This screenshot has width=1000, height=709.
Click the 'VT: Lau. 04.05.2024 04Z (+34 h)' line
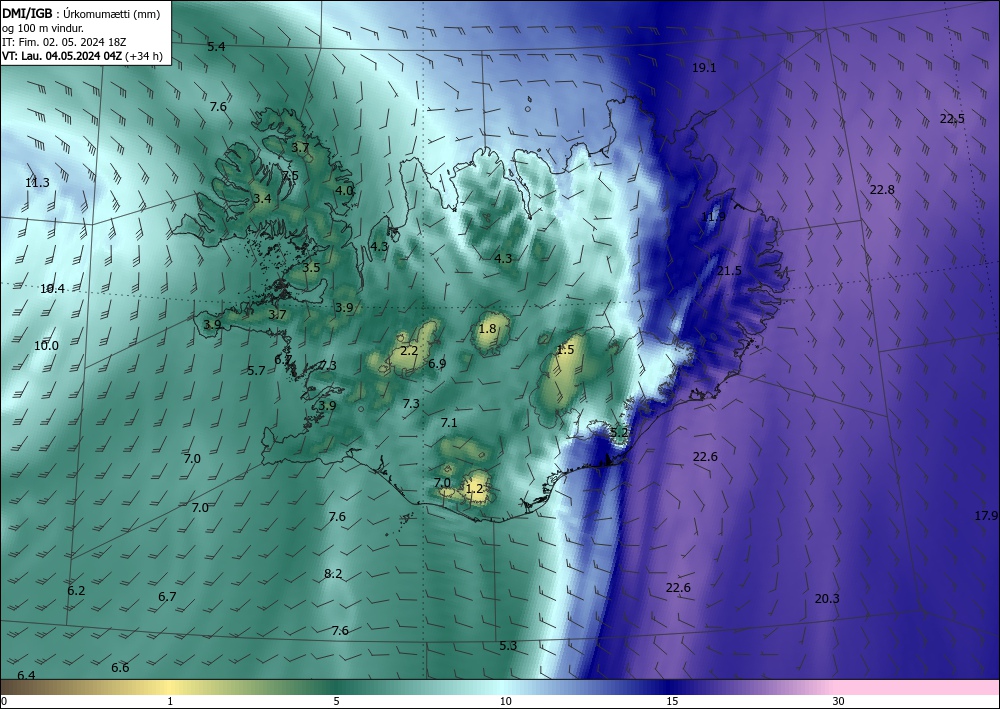pos(82,56)
